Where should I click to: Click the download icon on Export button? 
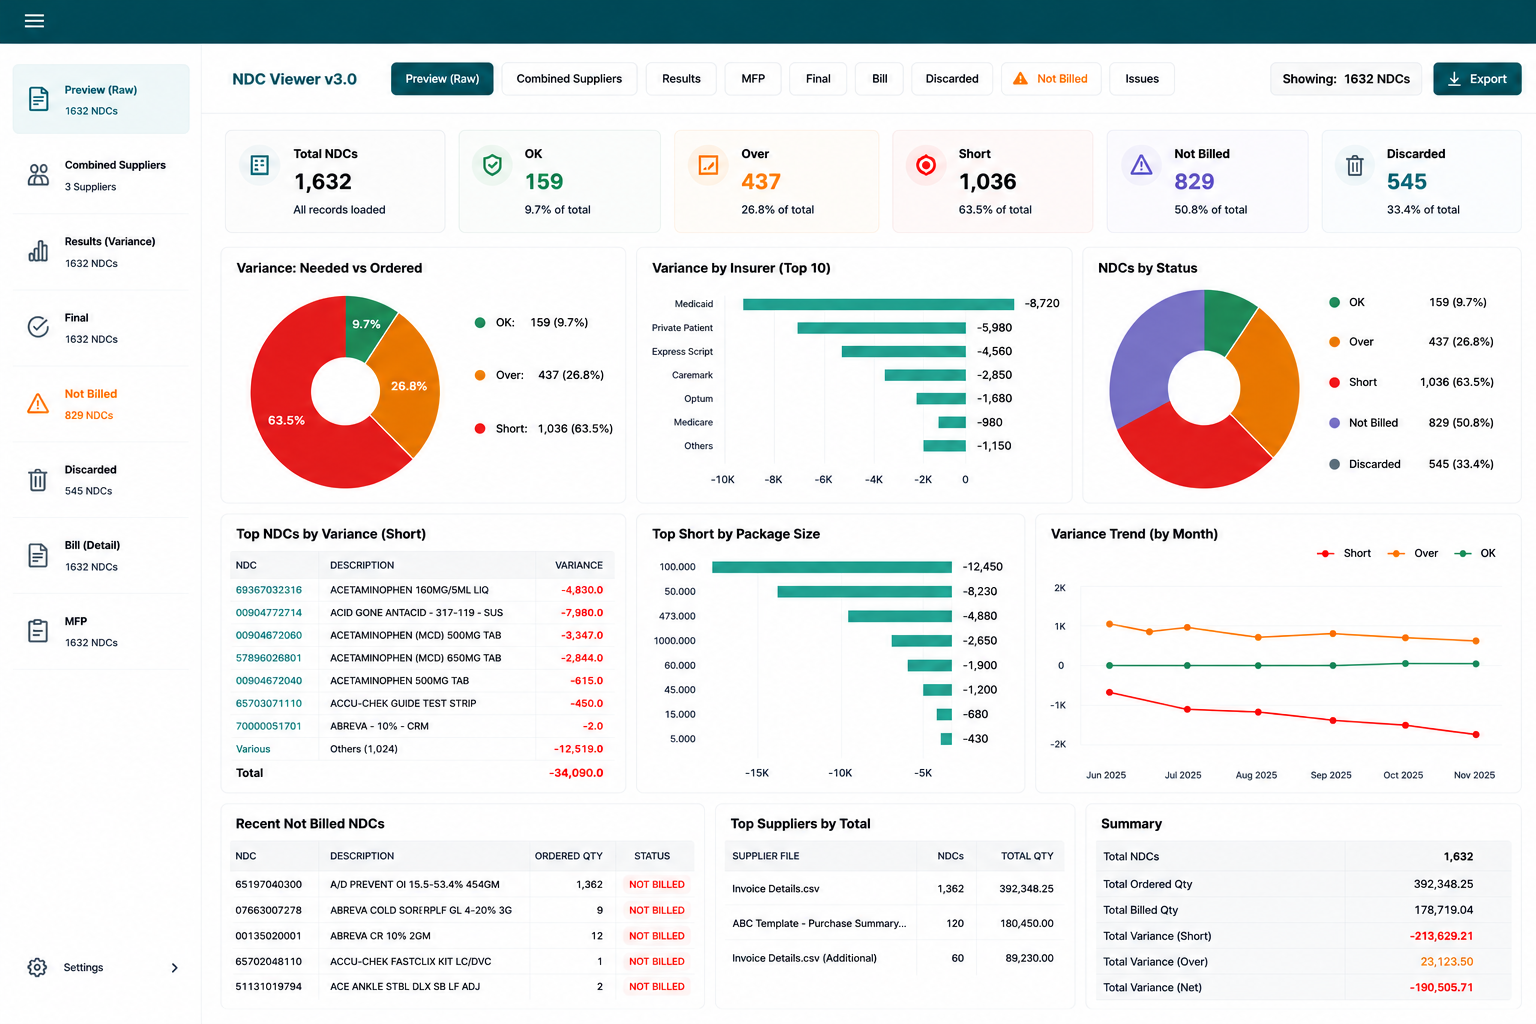[1454, 79]
